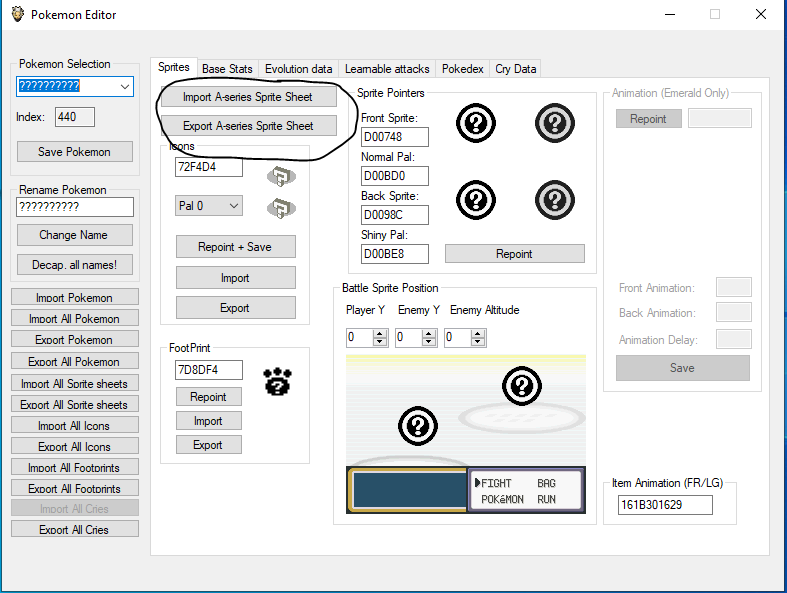This screenshot has width=787, height=593.
Task: Click the lower Pokemon icon preview
Action: tap(281, 209)
